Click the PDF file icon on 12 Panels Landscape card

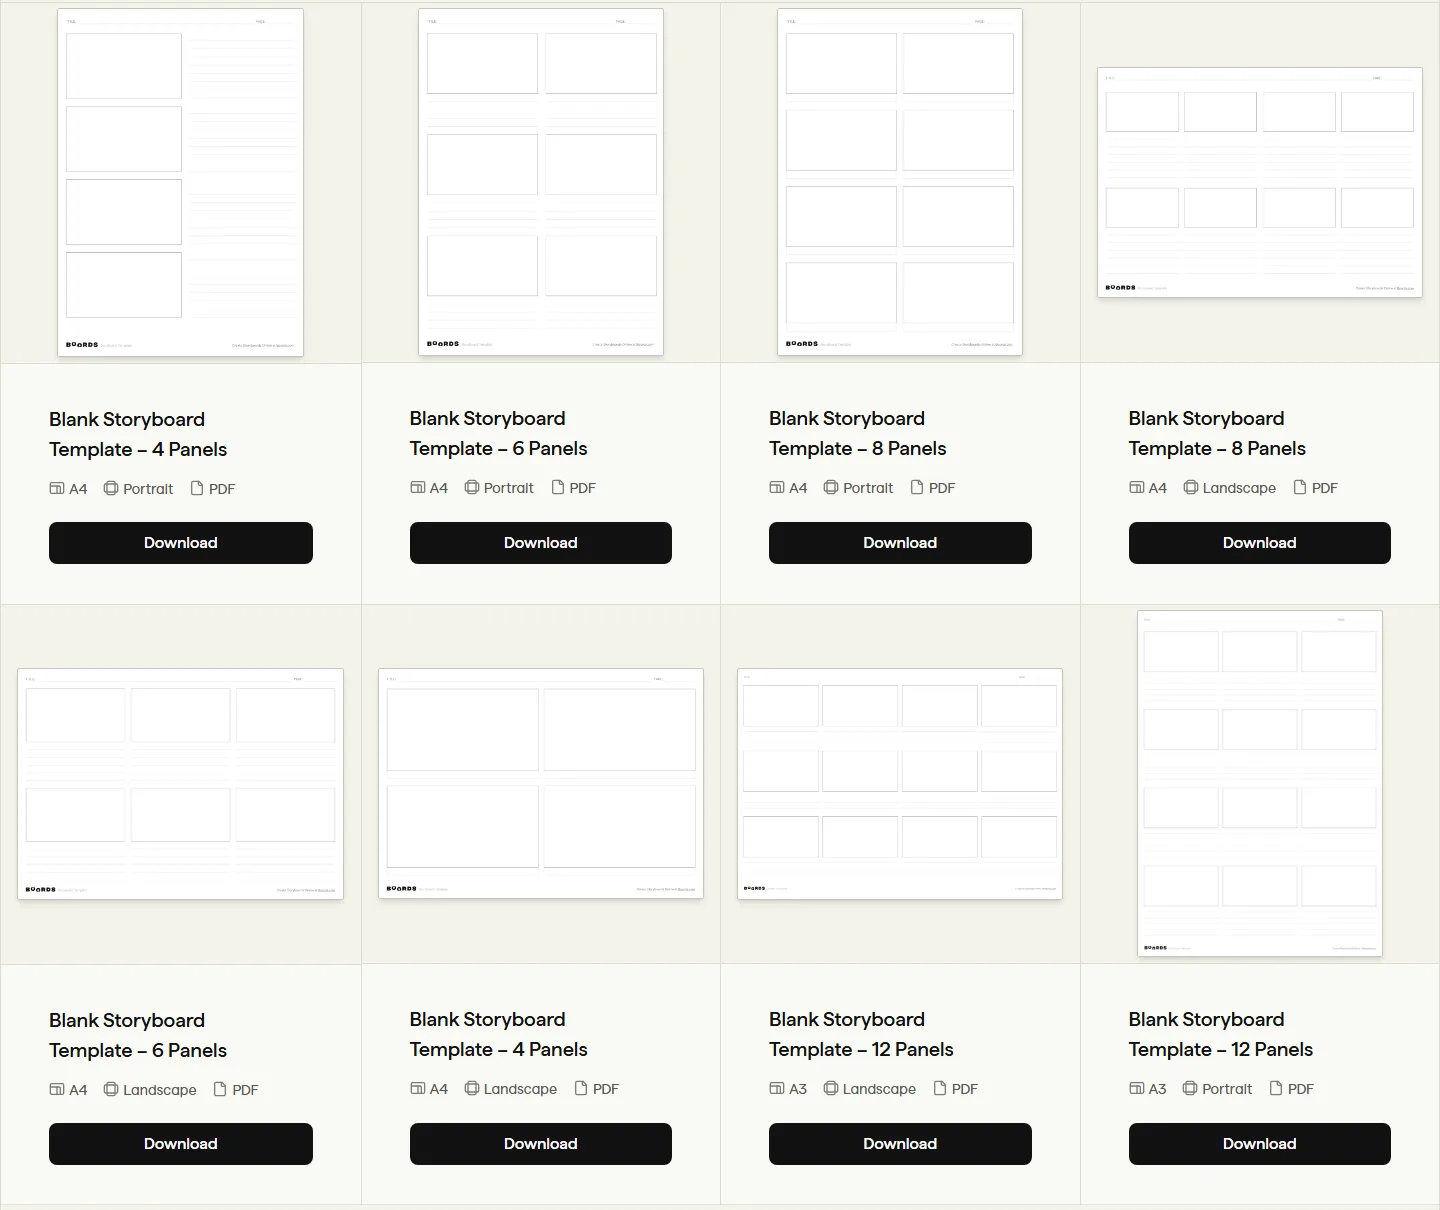[940, 1088]
